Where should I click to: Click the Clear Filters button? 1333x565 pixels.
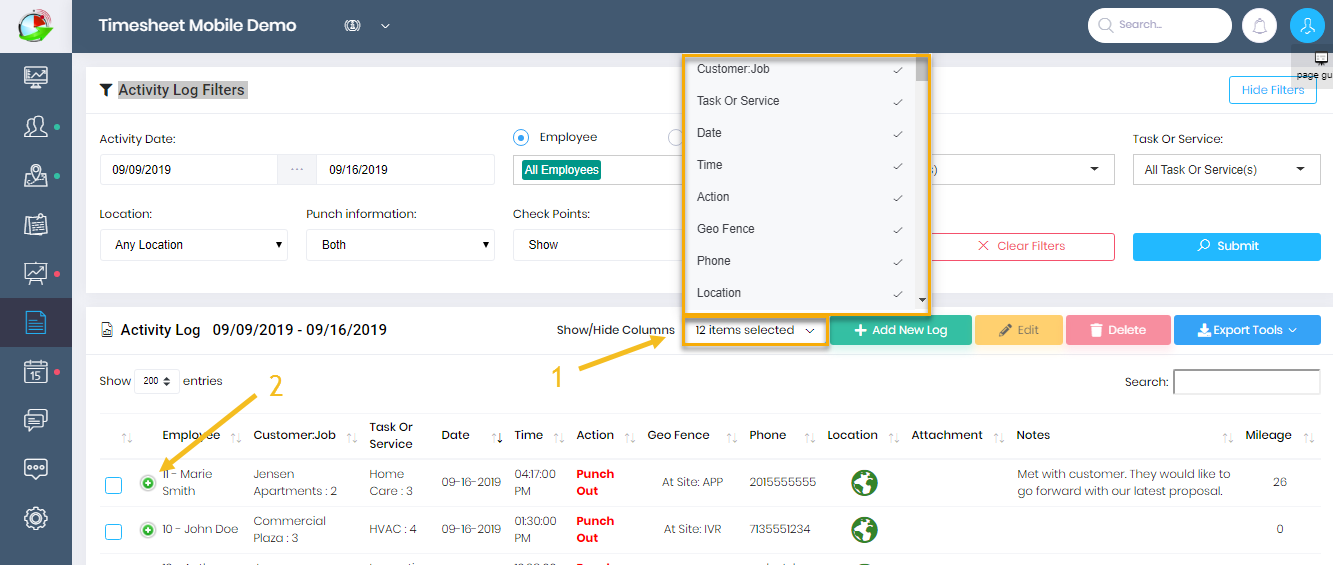coord(1021,246)
